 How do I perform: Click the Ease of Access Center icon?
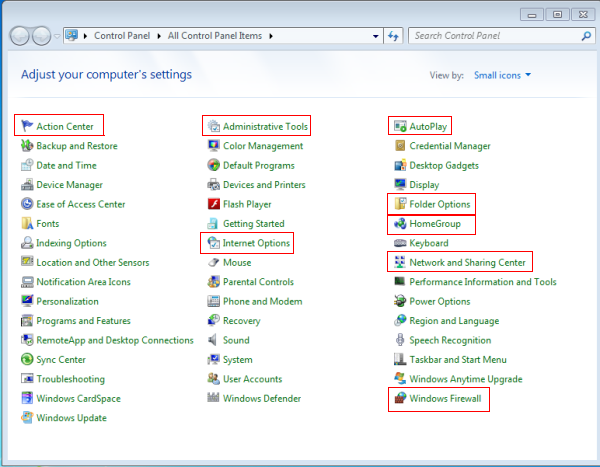pyautogui.click(x=27, y=204)
